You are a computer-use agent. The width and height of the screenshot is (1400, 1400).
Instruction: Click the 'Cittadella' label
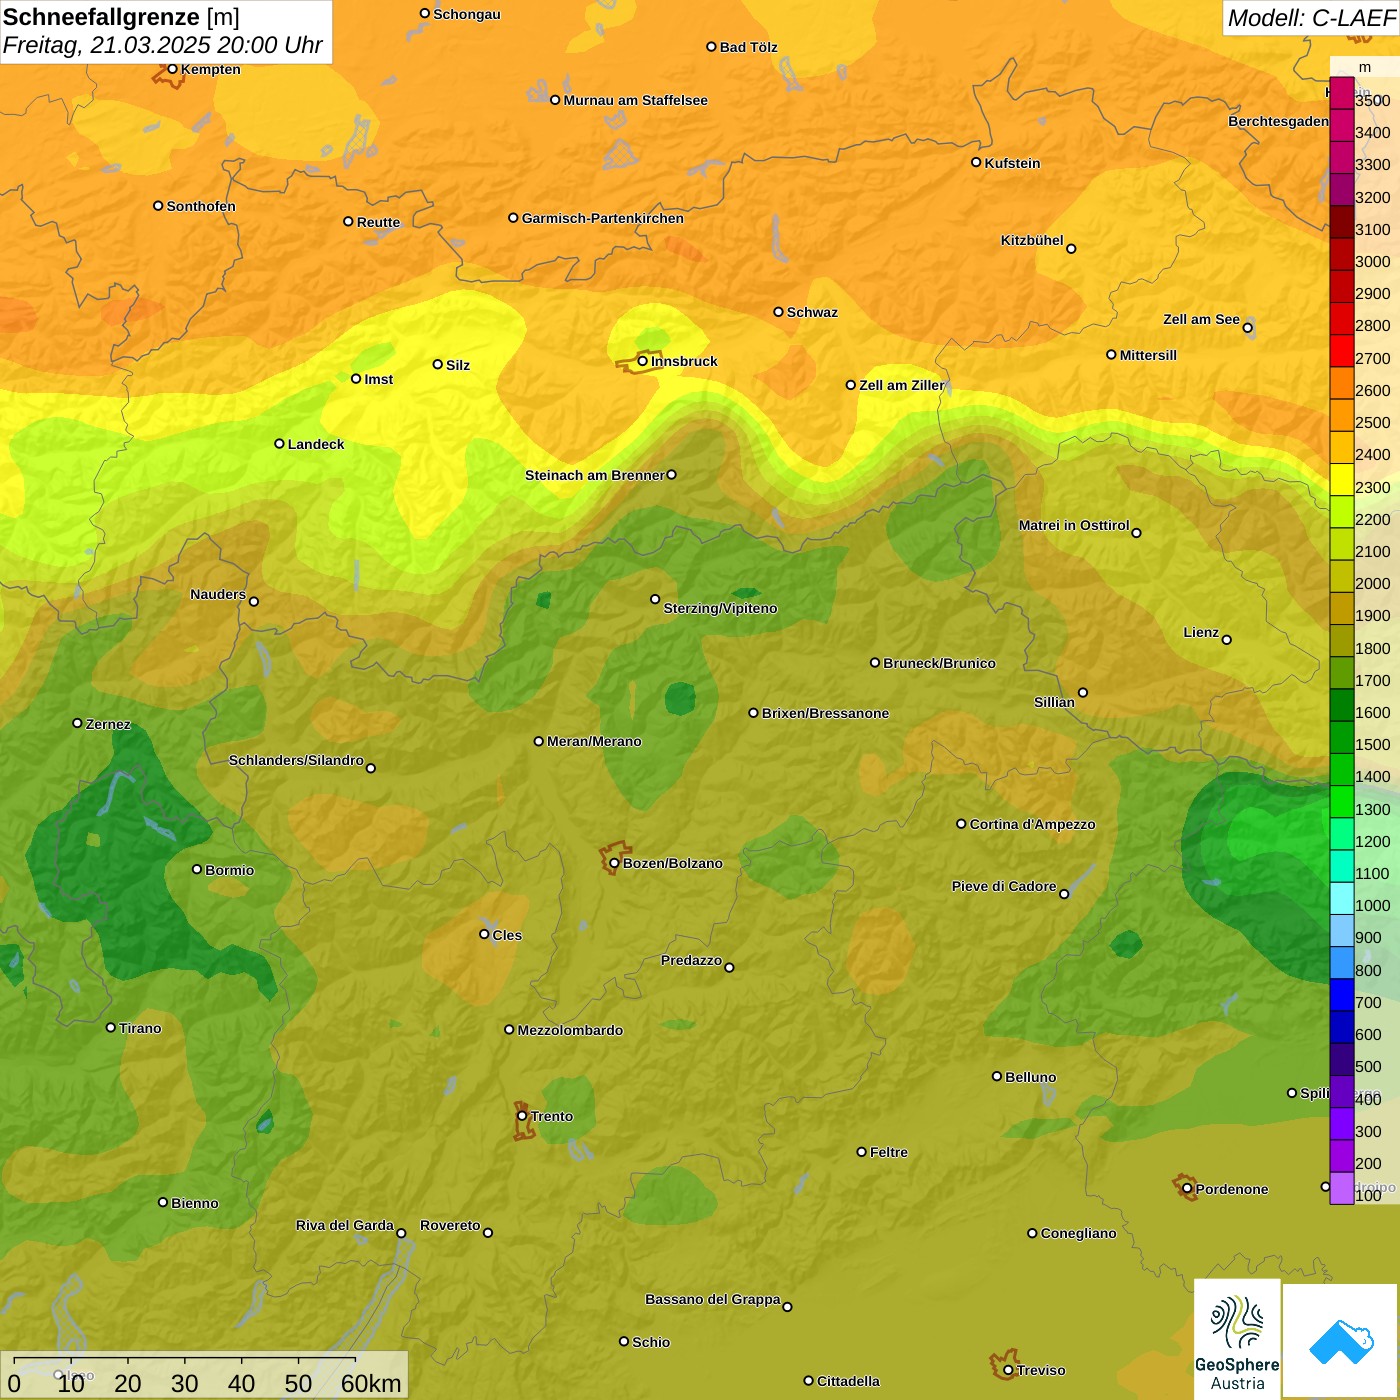848,1381
